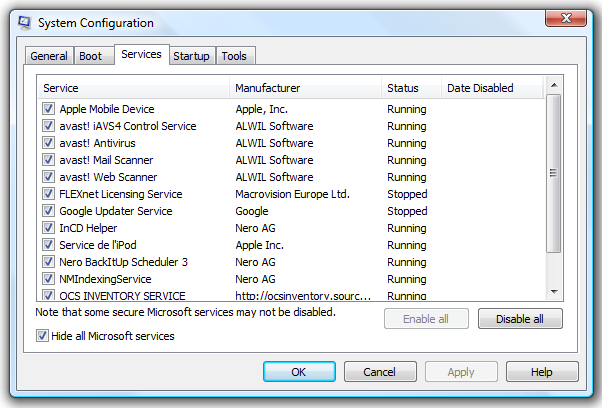Click Stopped status of Google Updater Service
Screen dimensions: 602x408
407,211
